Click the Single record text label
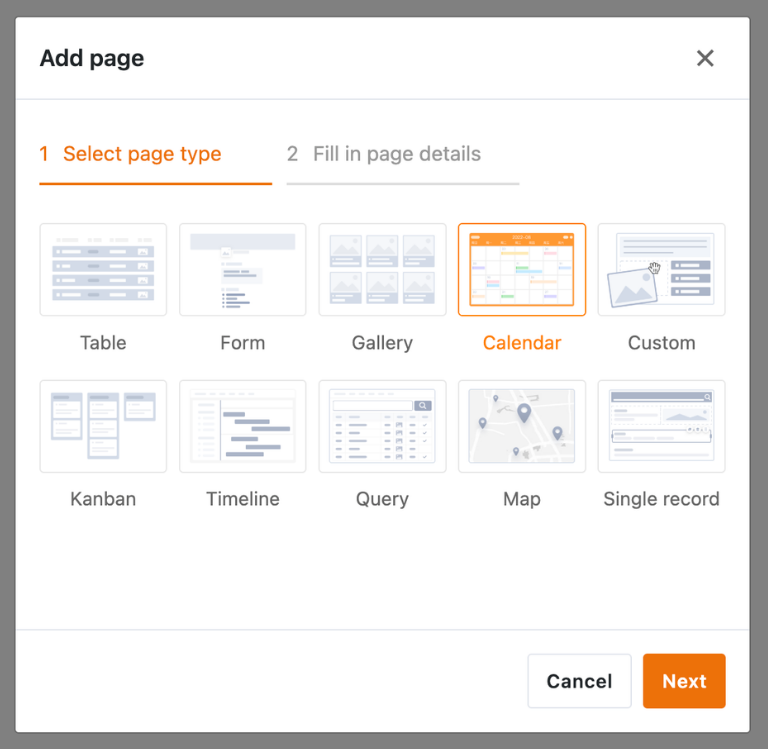Viewport: 768px width, 749px height. (x=661, y=499)
